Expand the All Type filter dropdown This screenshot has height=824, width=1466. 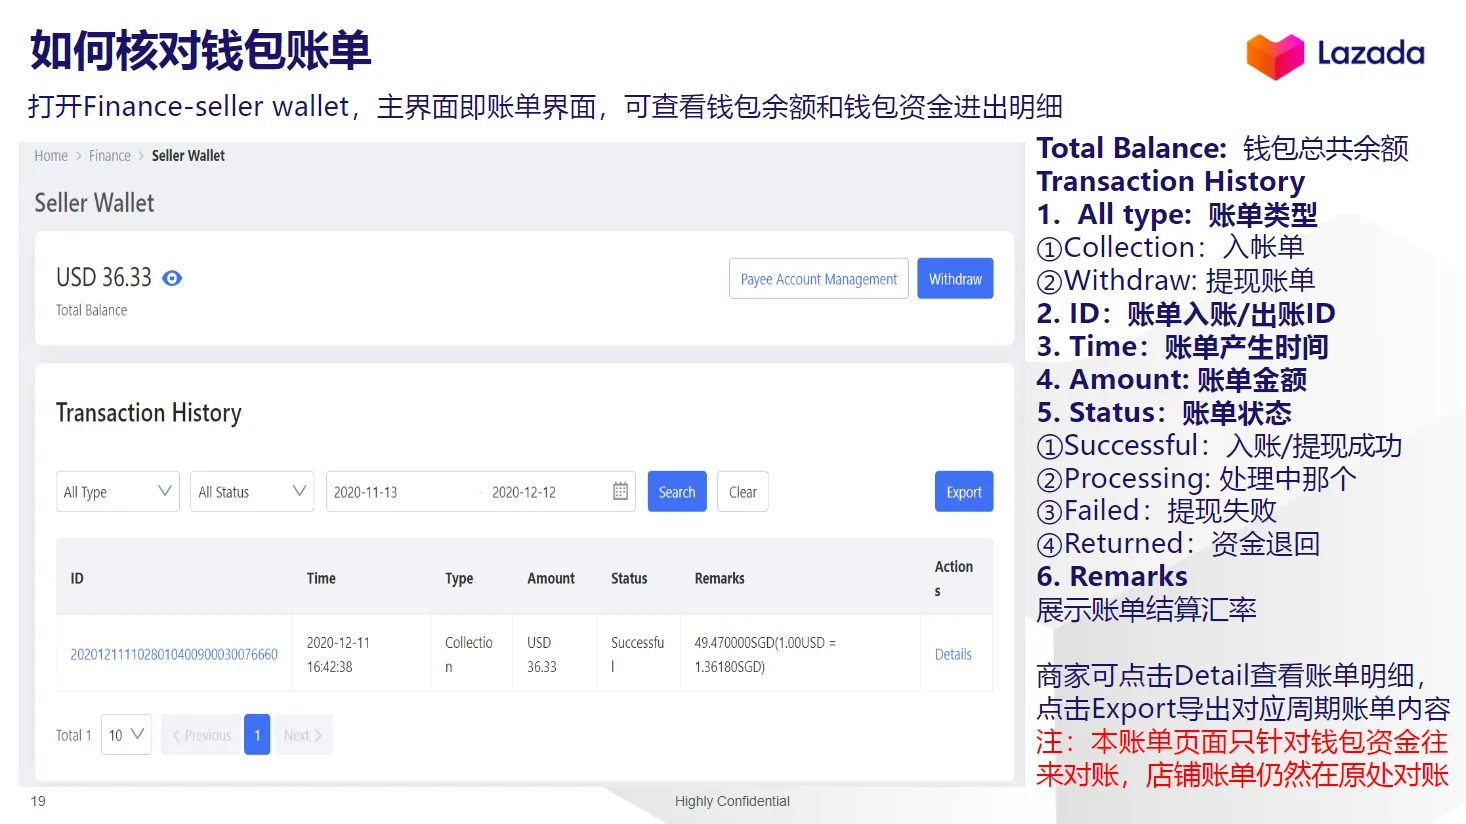point(117,491)
